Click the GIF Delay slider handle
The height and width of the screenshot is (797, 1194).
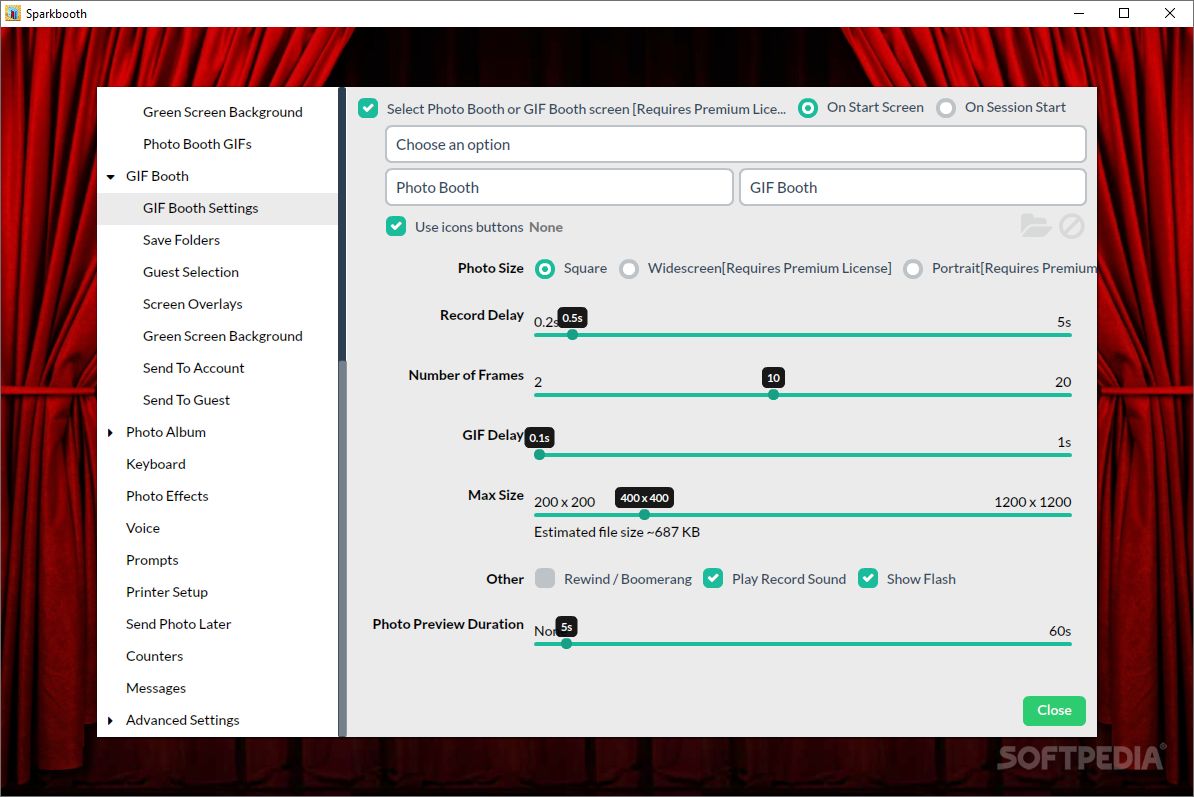[x=540, y=454]
